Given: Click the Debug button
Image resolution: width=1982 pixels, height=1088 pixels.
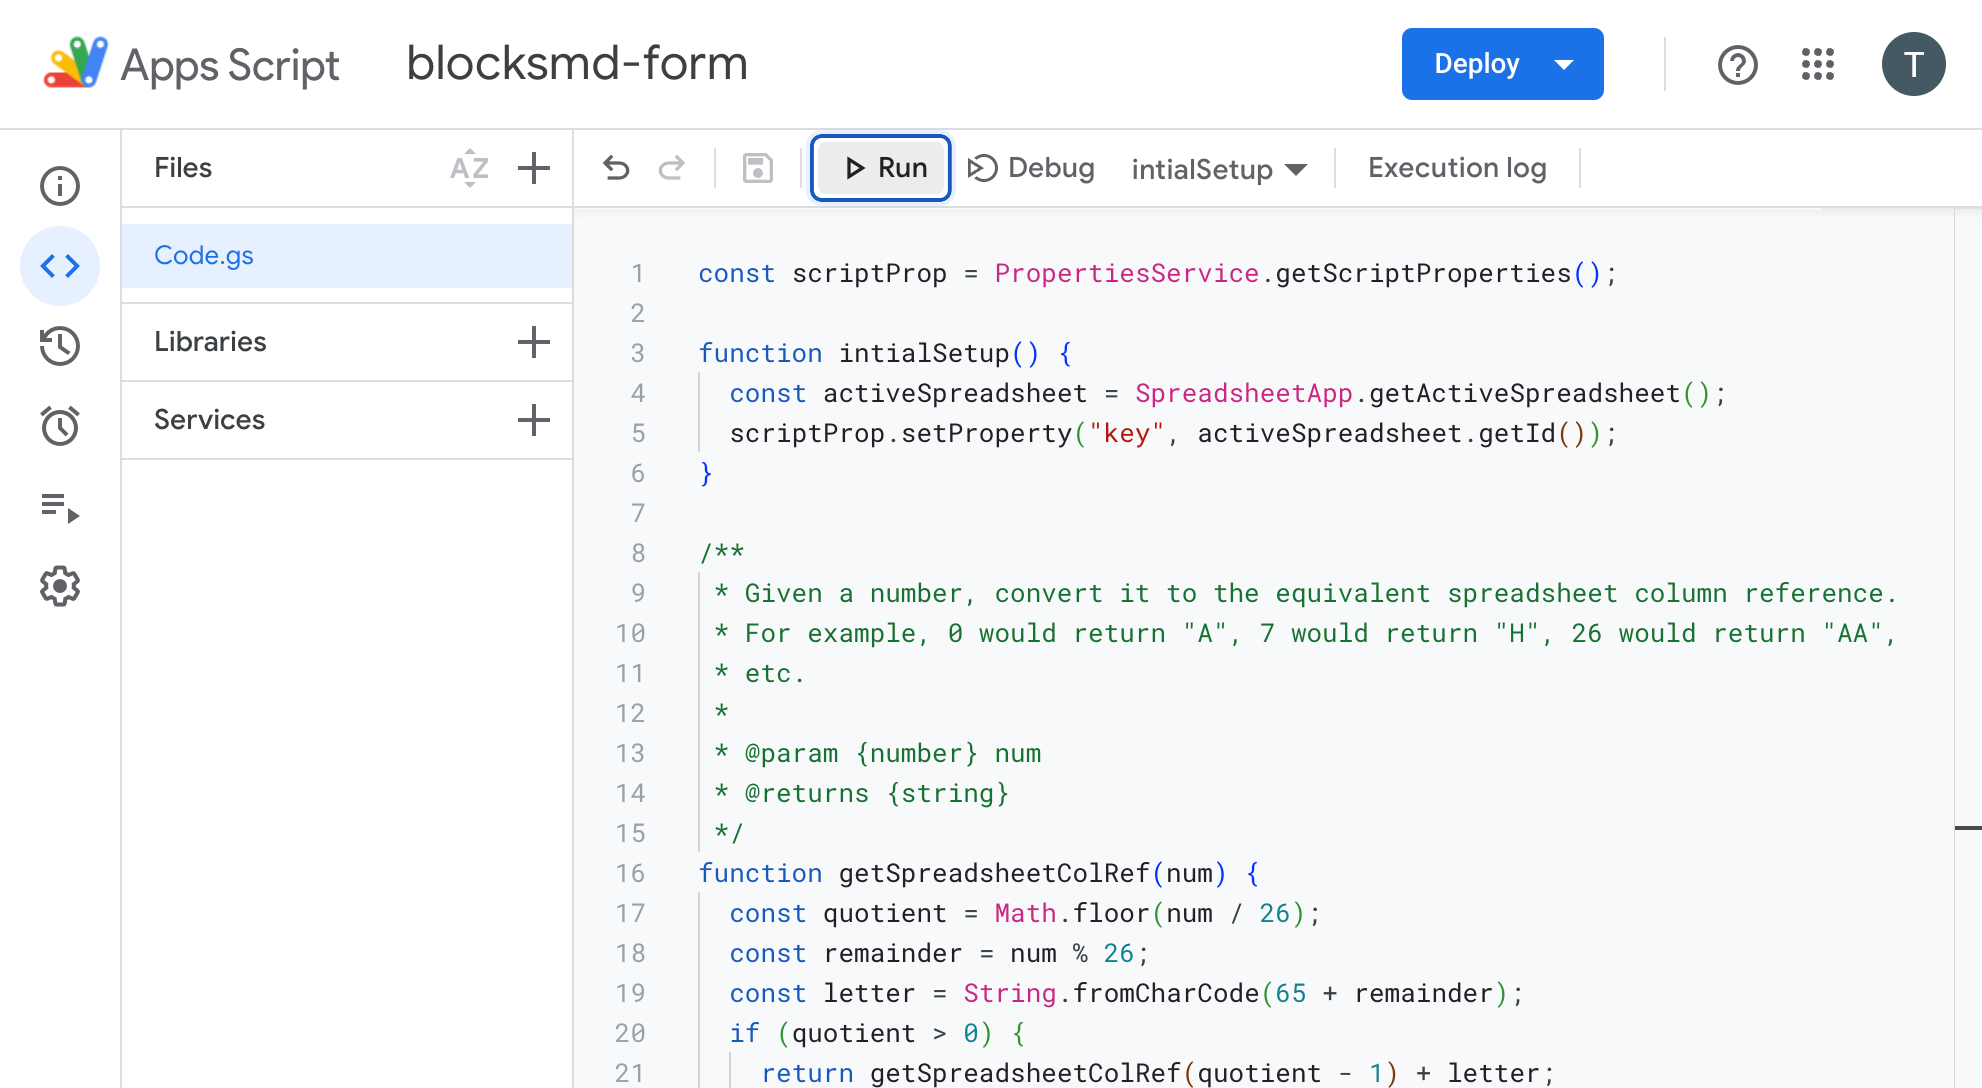Looking at the screenshot, I should [x=1031, y=168].
